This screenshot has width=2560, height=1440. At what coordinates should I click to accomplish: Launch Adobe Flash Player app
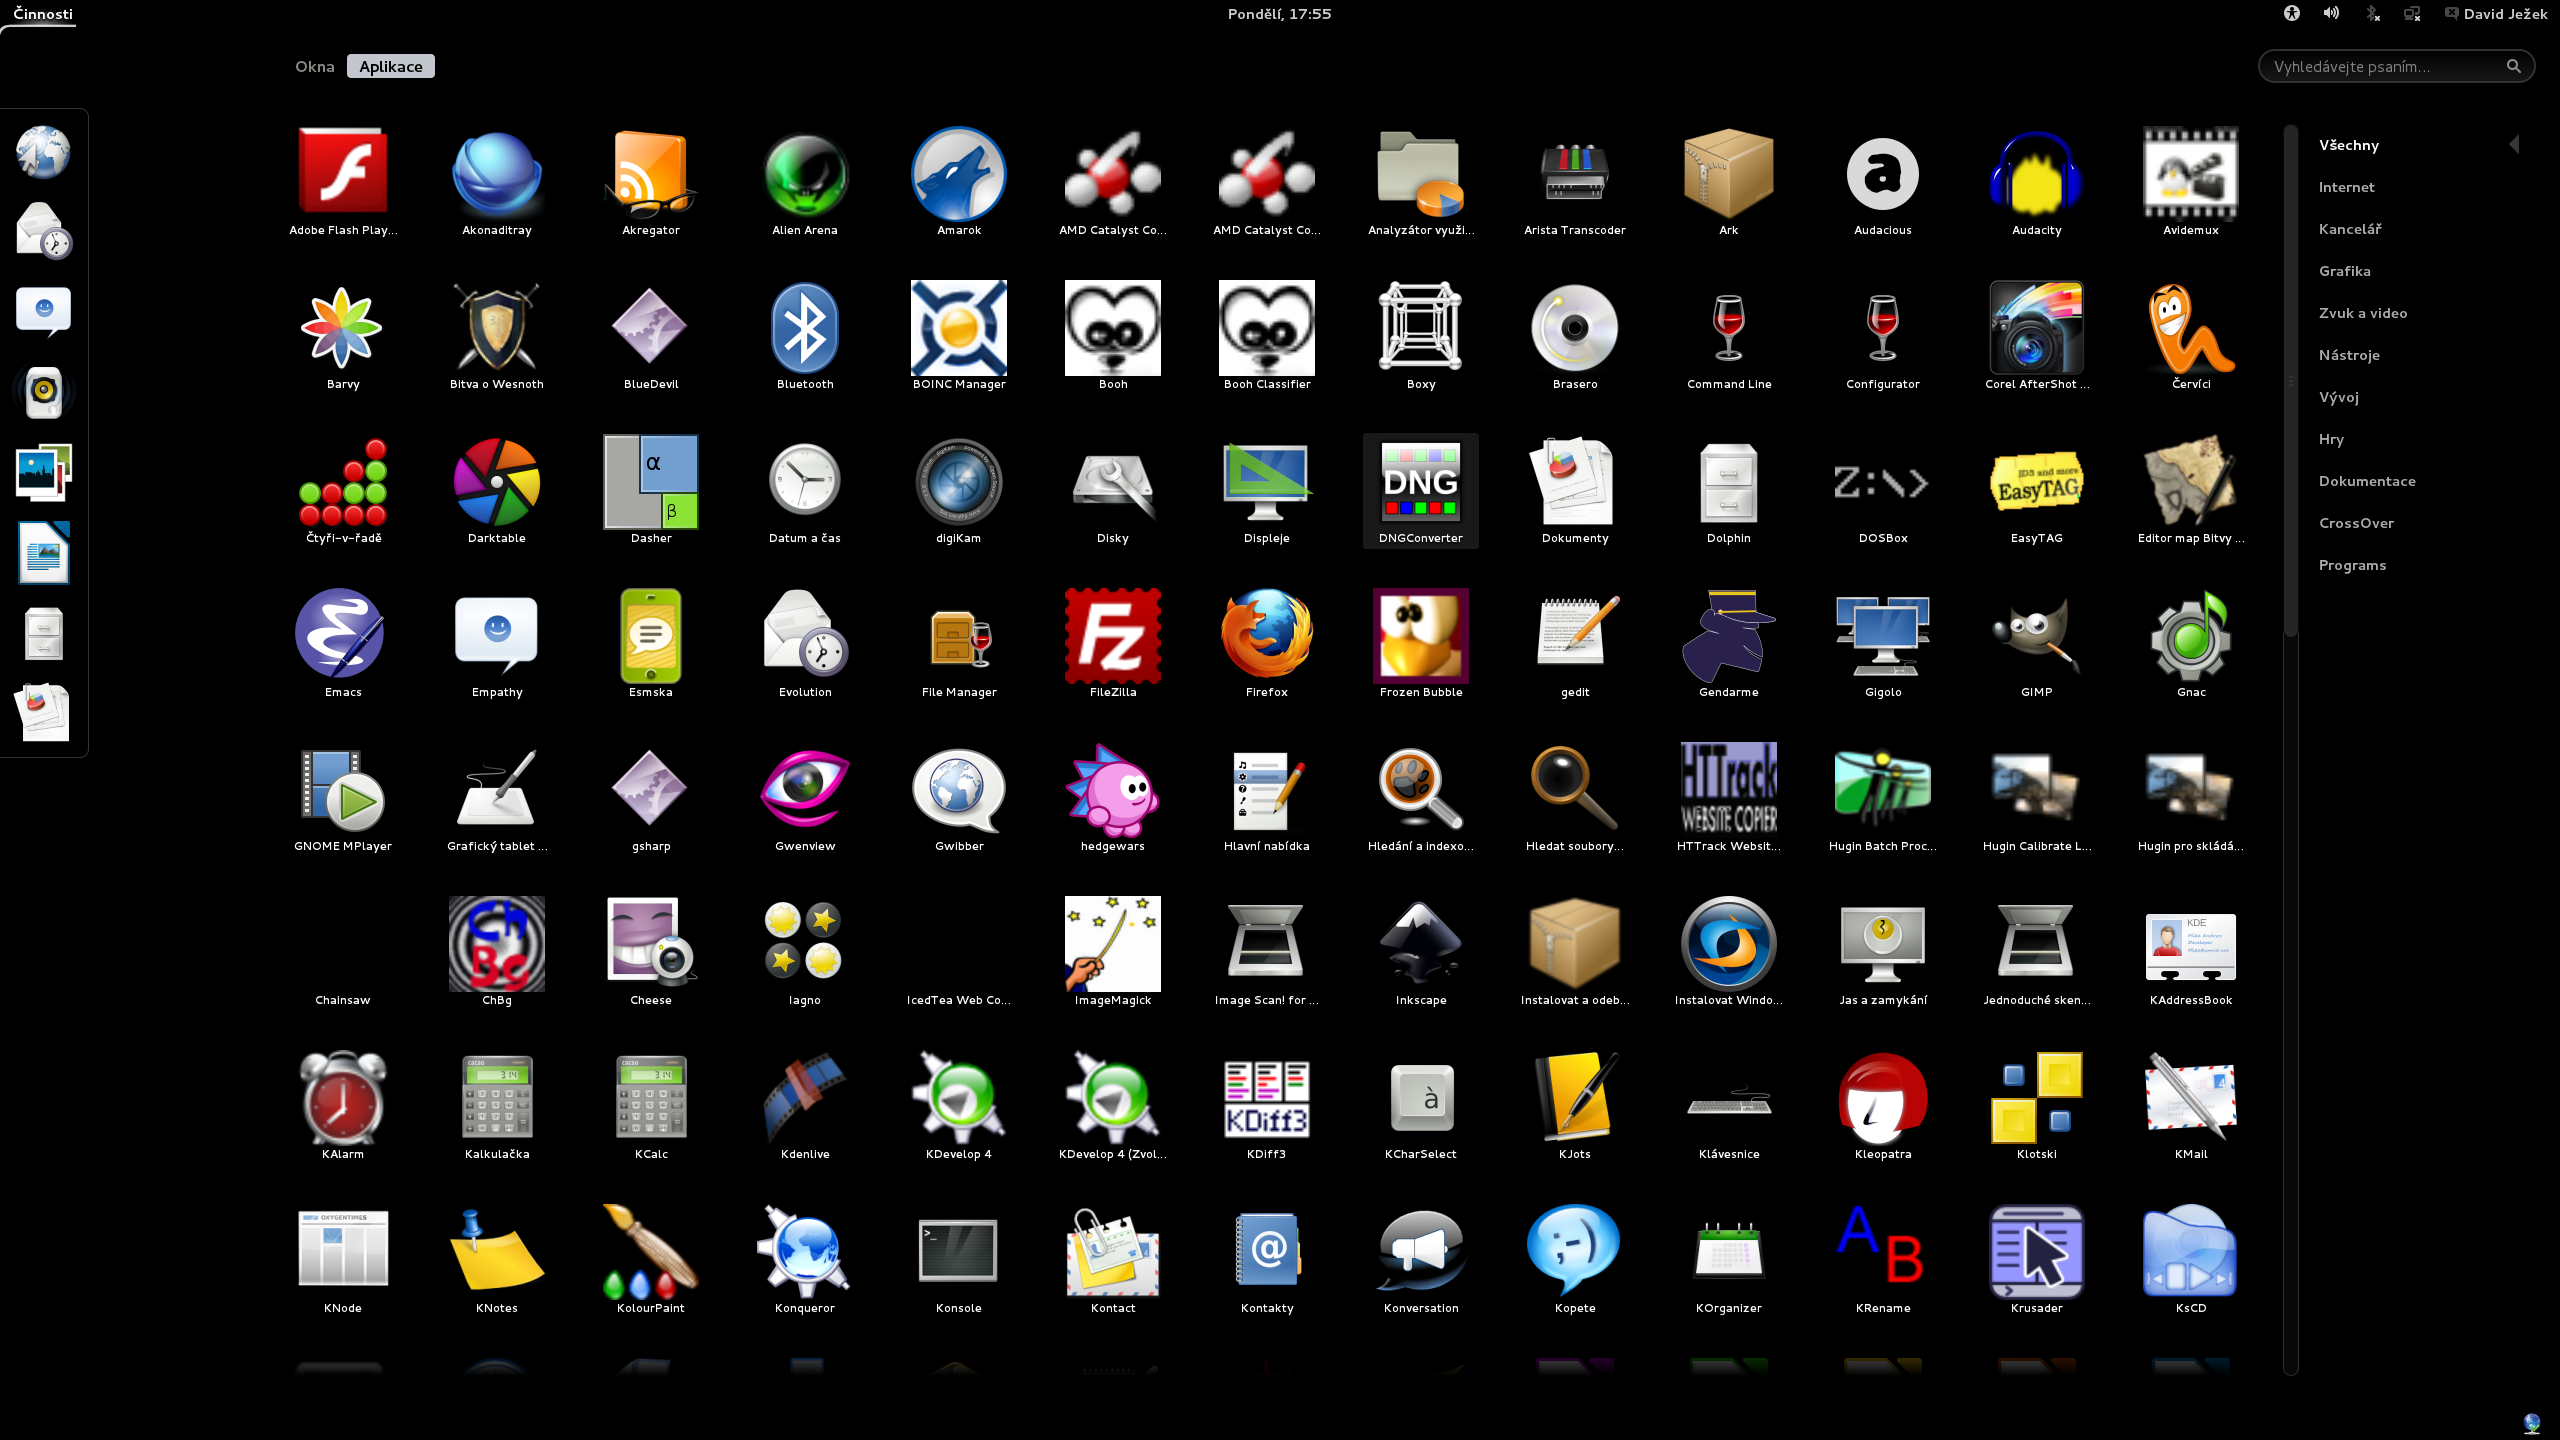click(x=343, y=182)
